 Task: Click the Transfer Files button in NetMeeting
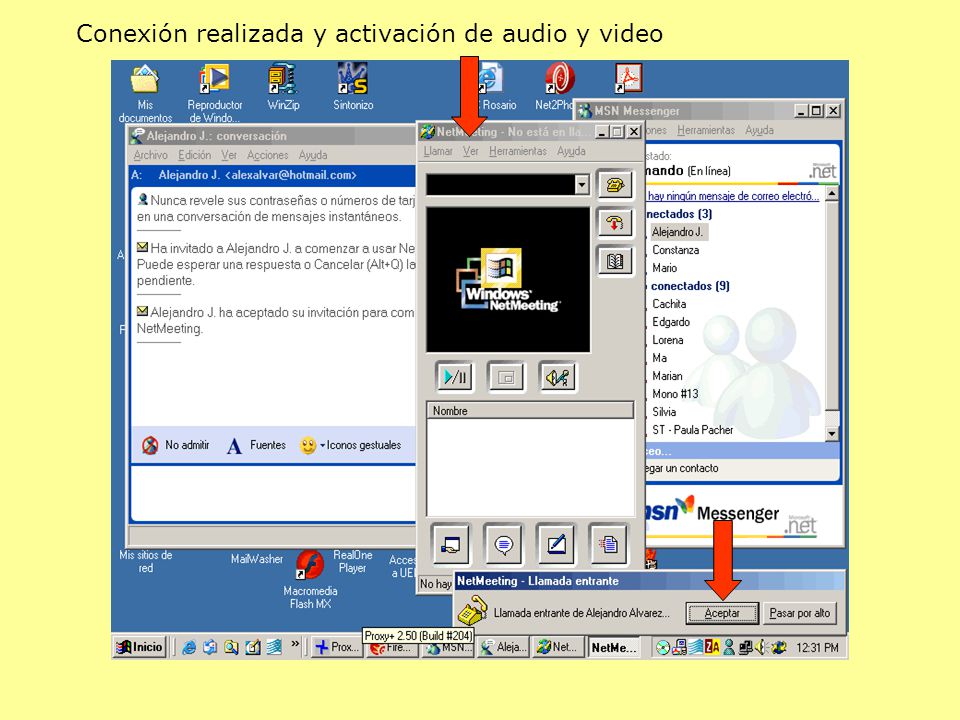[x=609, y=544]
